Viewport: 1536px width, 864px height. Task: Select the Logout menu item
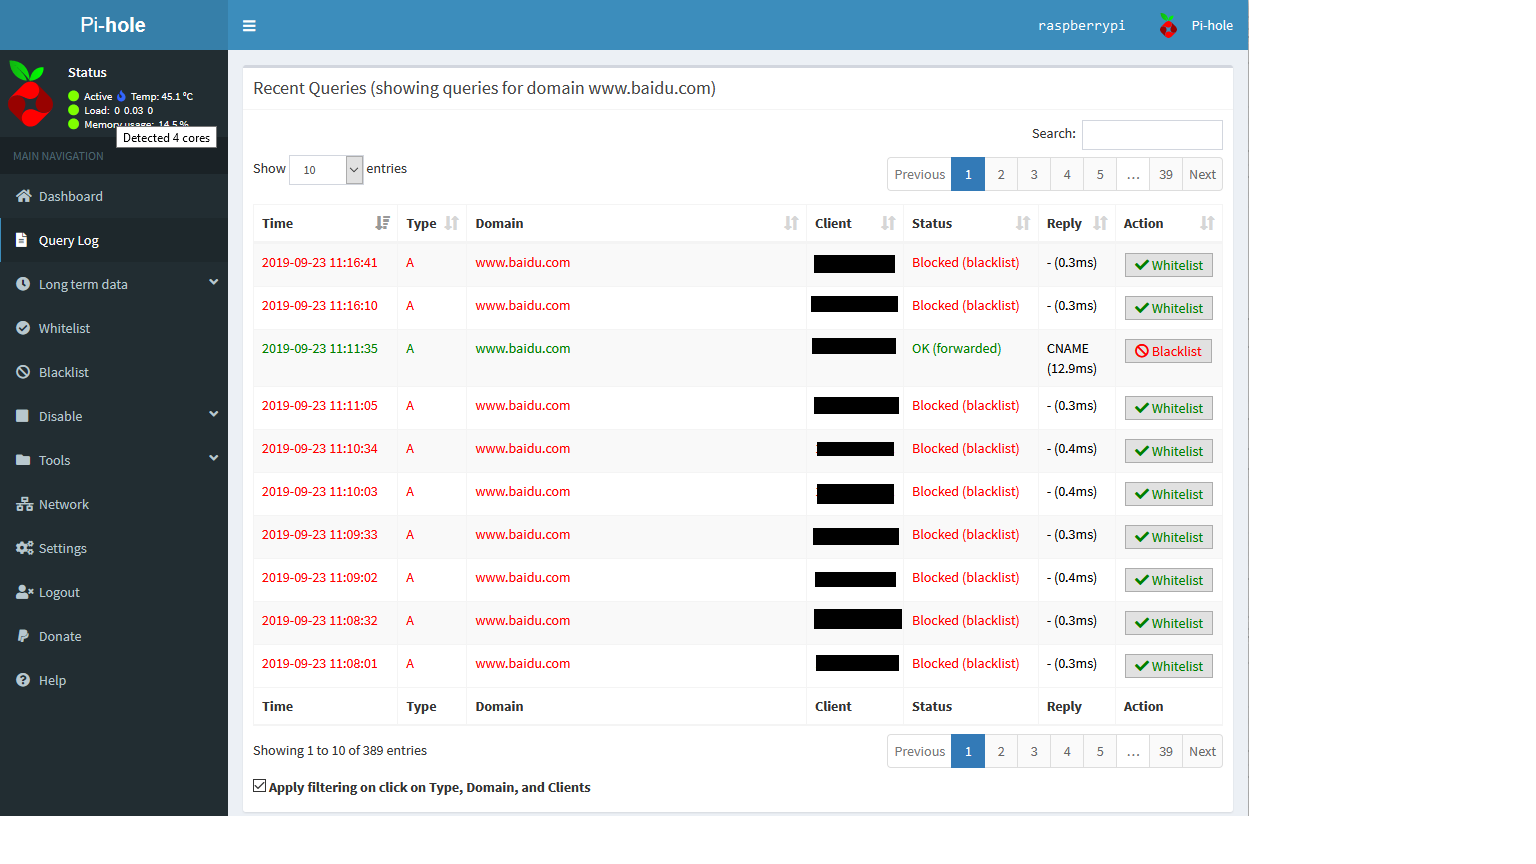point(114,592)
